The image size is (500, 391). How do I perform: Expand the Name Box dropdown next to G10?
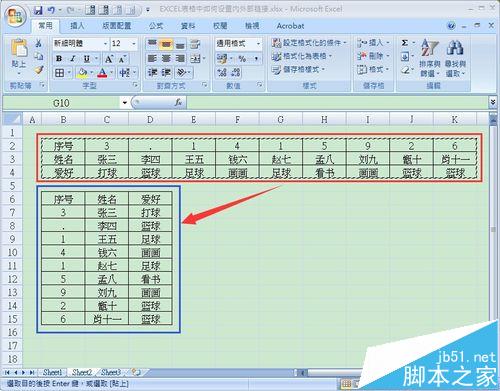click(x=125, y=103)
